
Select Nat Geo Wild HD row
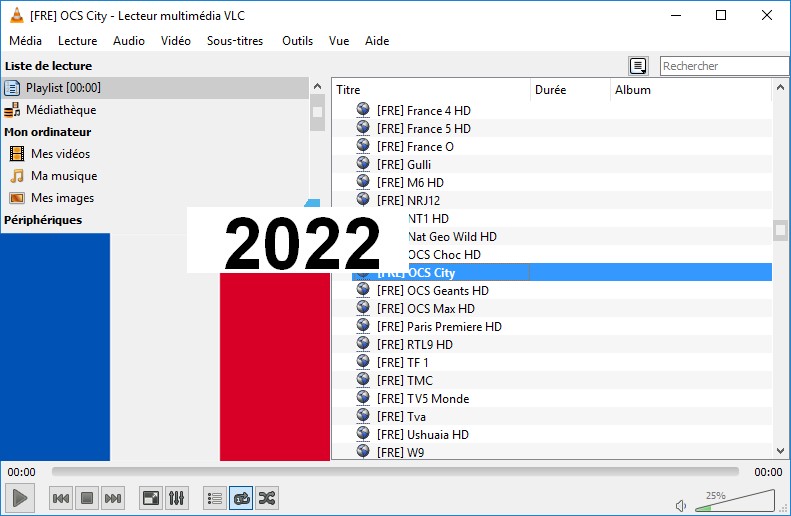[x=590, y=237]
